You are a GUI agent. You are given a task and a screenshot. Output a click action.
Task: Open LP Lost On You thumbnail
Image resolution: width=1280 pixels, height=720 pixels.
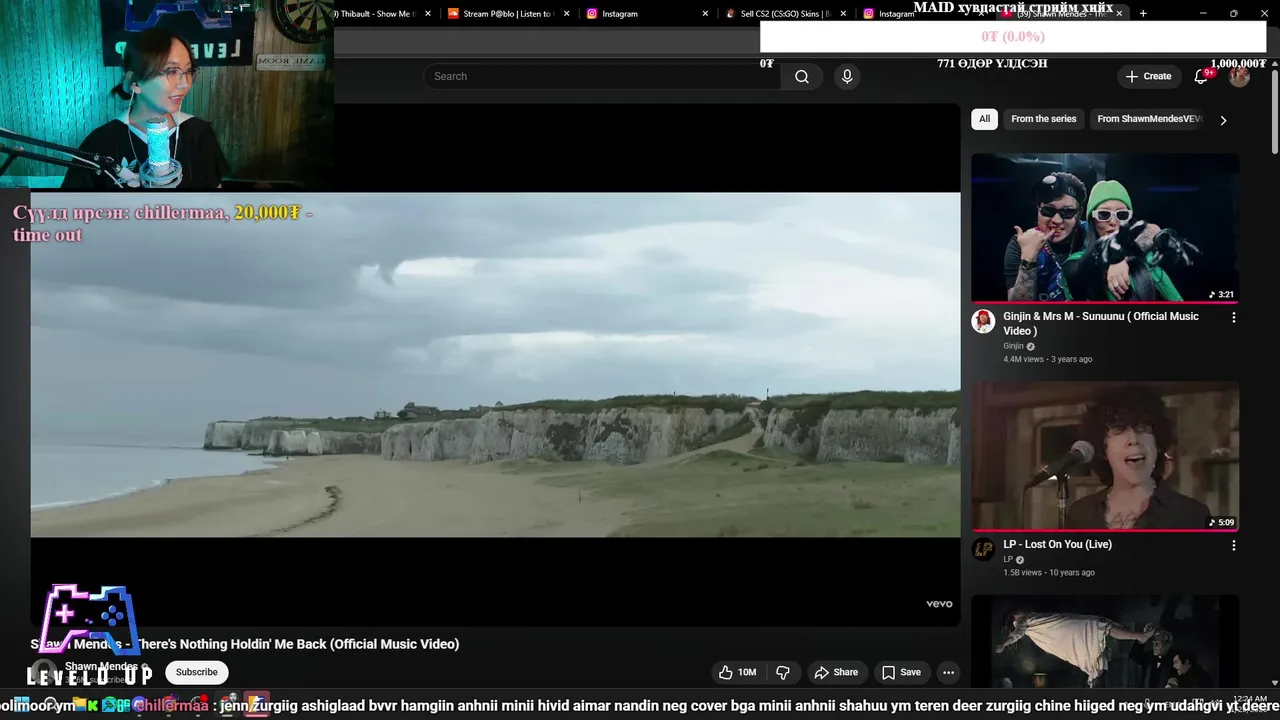(1105, 456)
